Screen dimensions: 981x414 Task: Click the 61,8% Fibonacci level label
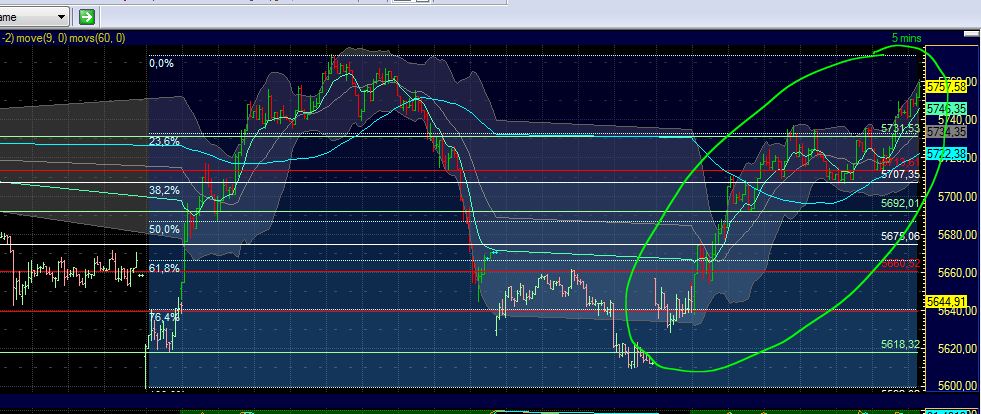point(164,268)
